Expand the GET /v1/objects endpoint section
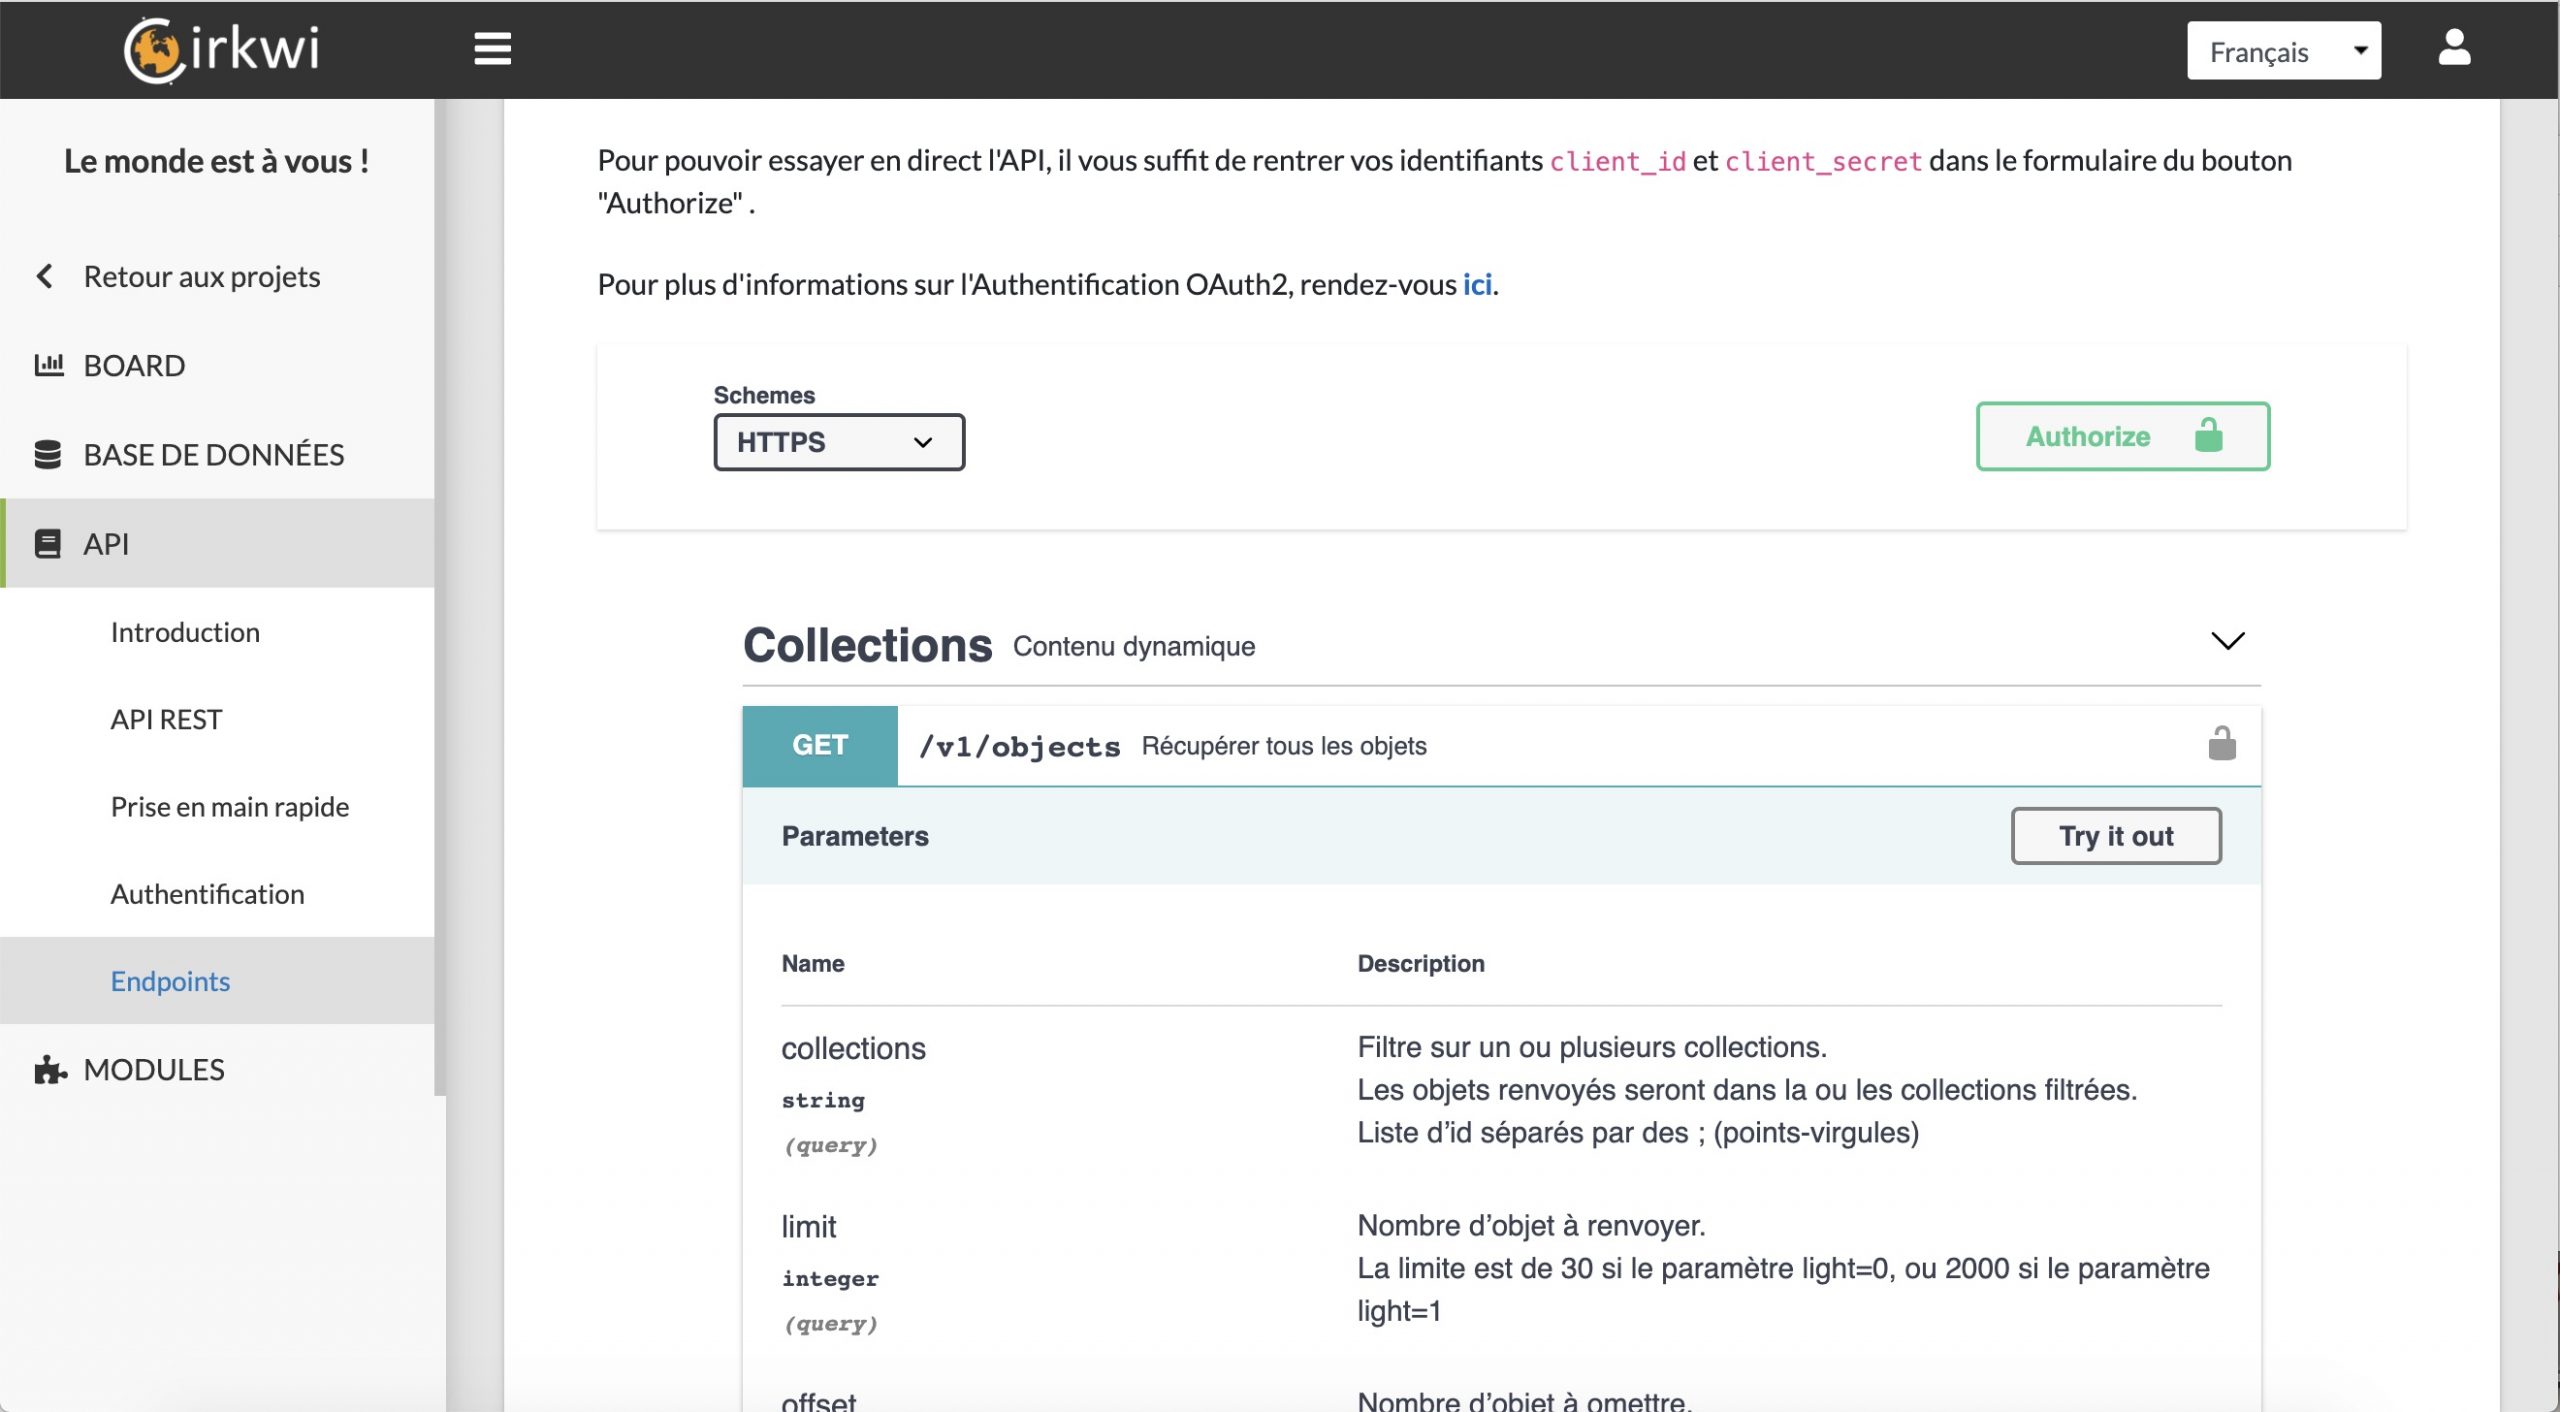Screen dimensions: 2560x1412 click(1498, 744)
